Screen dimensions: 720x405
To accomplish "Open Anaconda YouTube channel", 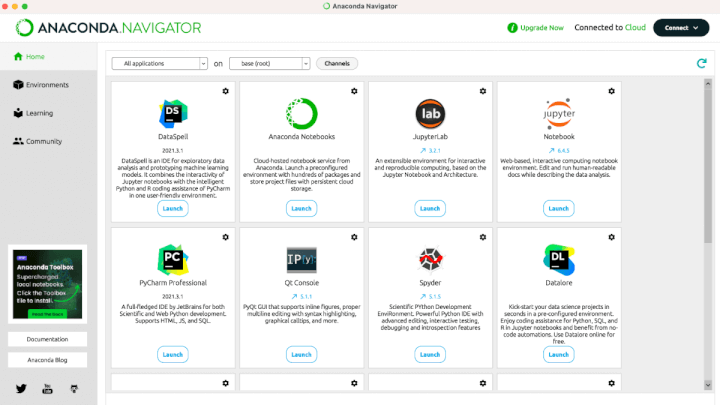I will click(47, 389).
